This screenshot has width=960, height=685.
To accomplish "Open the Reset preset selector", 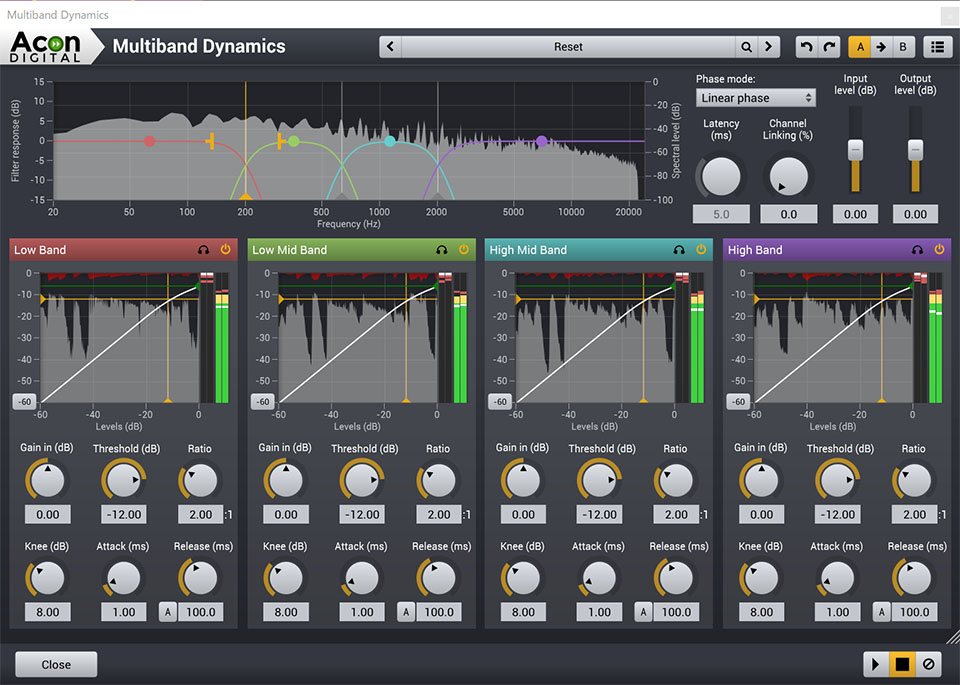I will [x=568, y=47].
